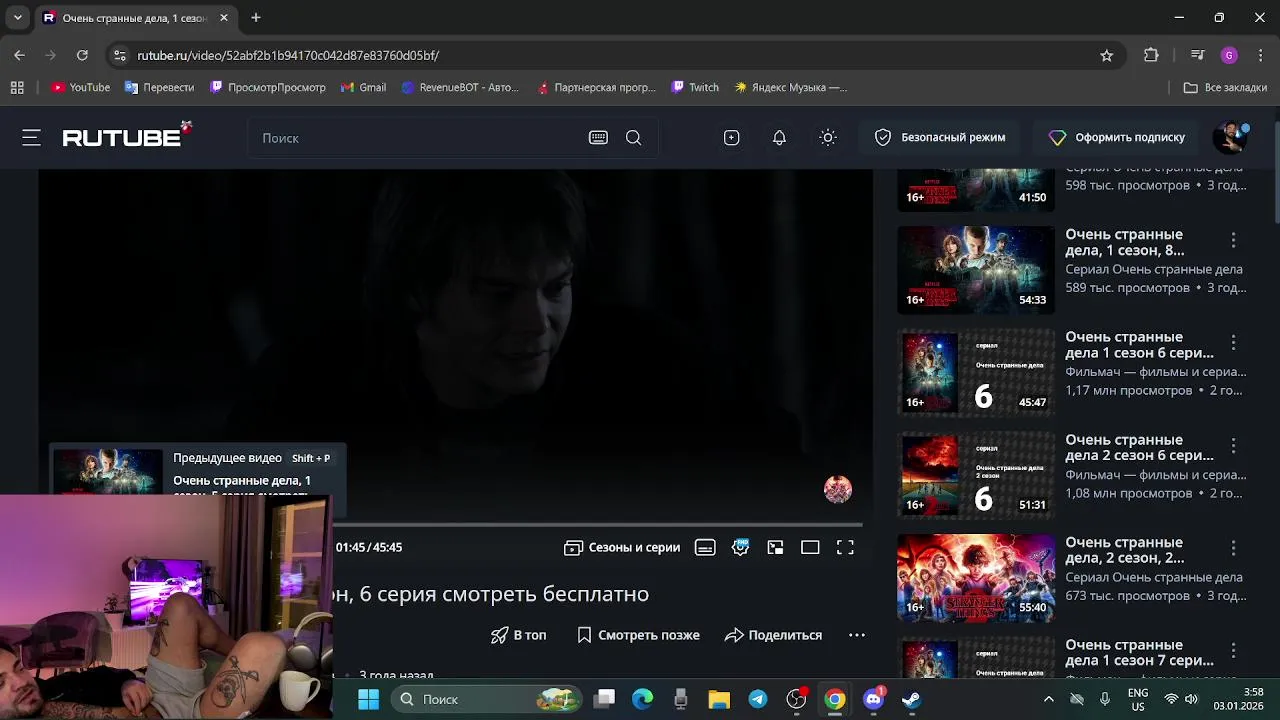
Task: Open more actions menu under video
Action: (x=857, y=635)
